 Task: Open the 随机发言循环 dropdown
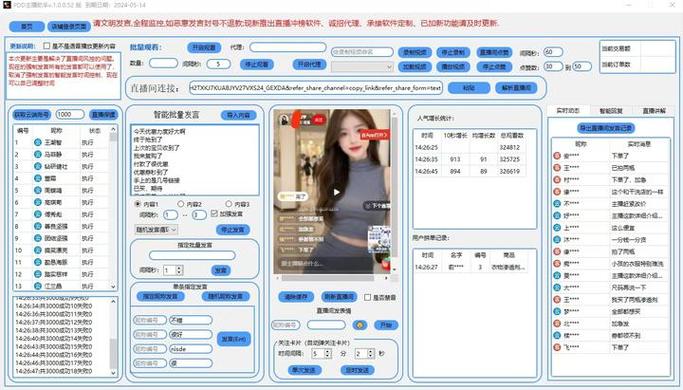(x=156, y=230)
